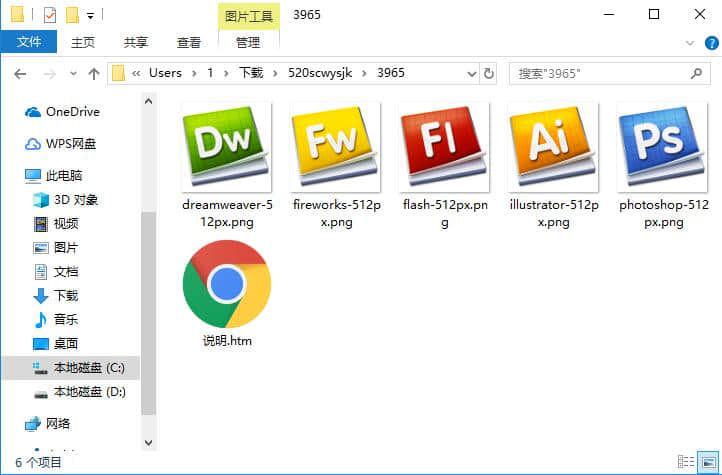Select the 说明.htm Chrome icon
Screen dimensions: 722x475
click(x=227, y=284)
